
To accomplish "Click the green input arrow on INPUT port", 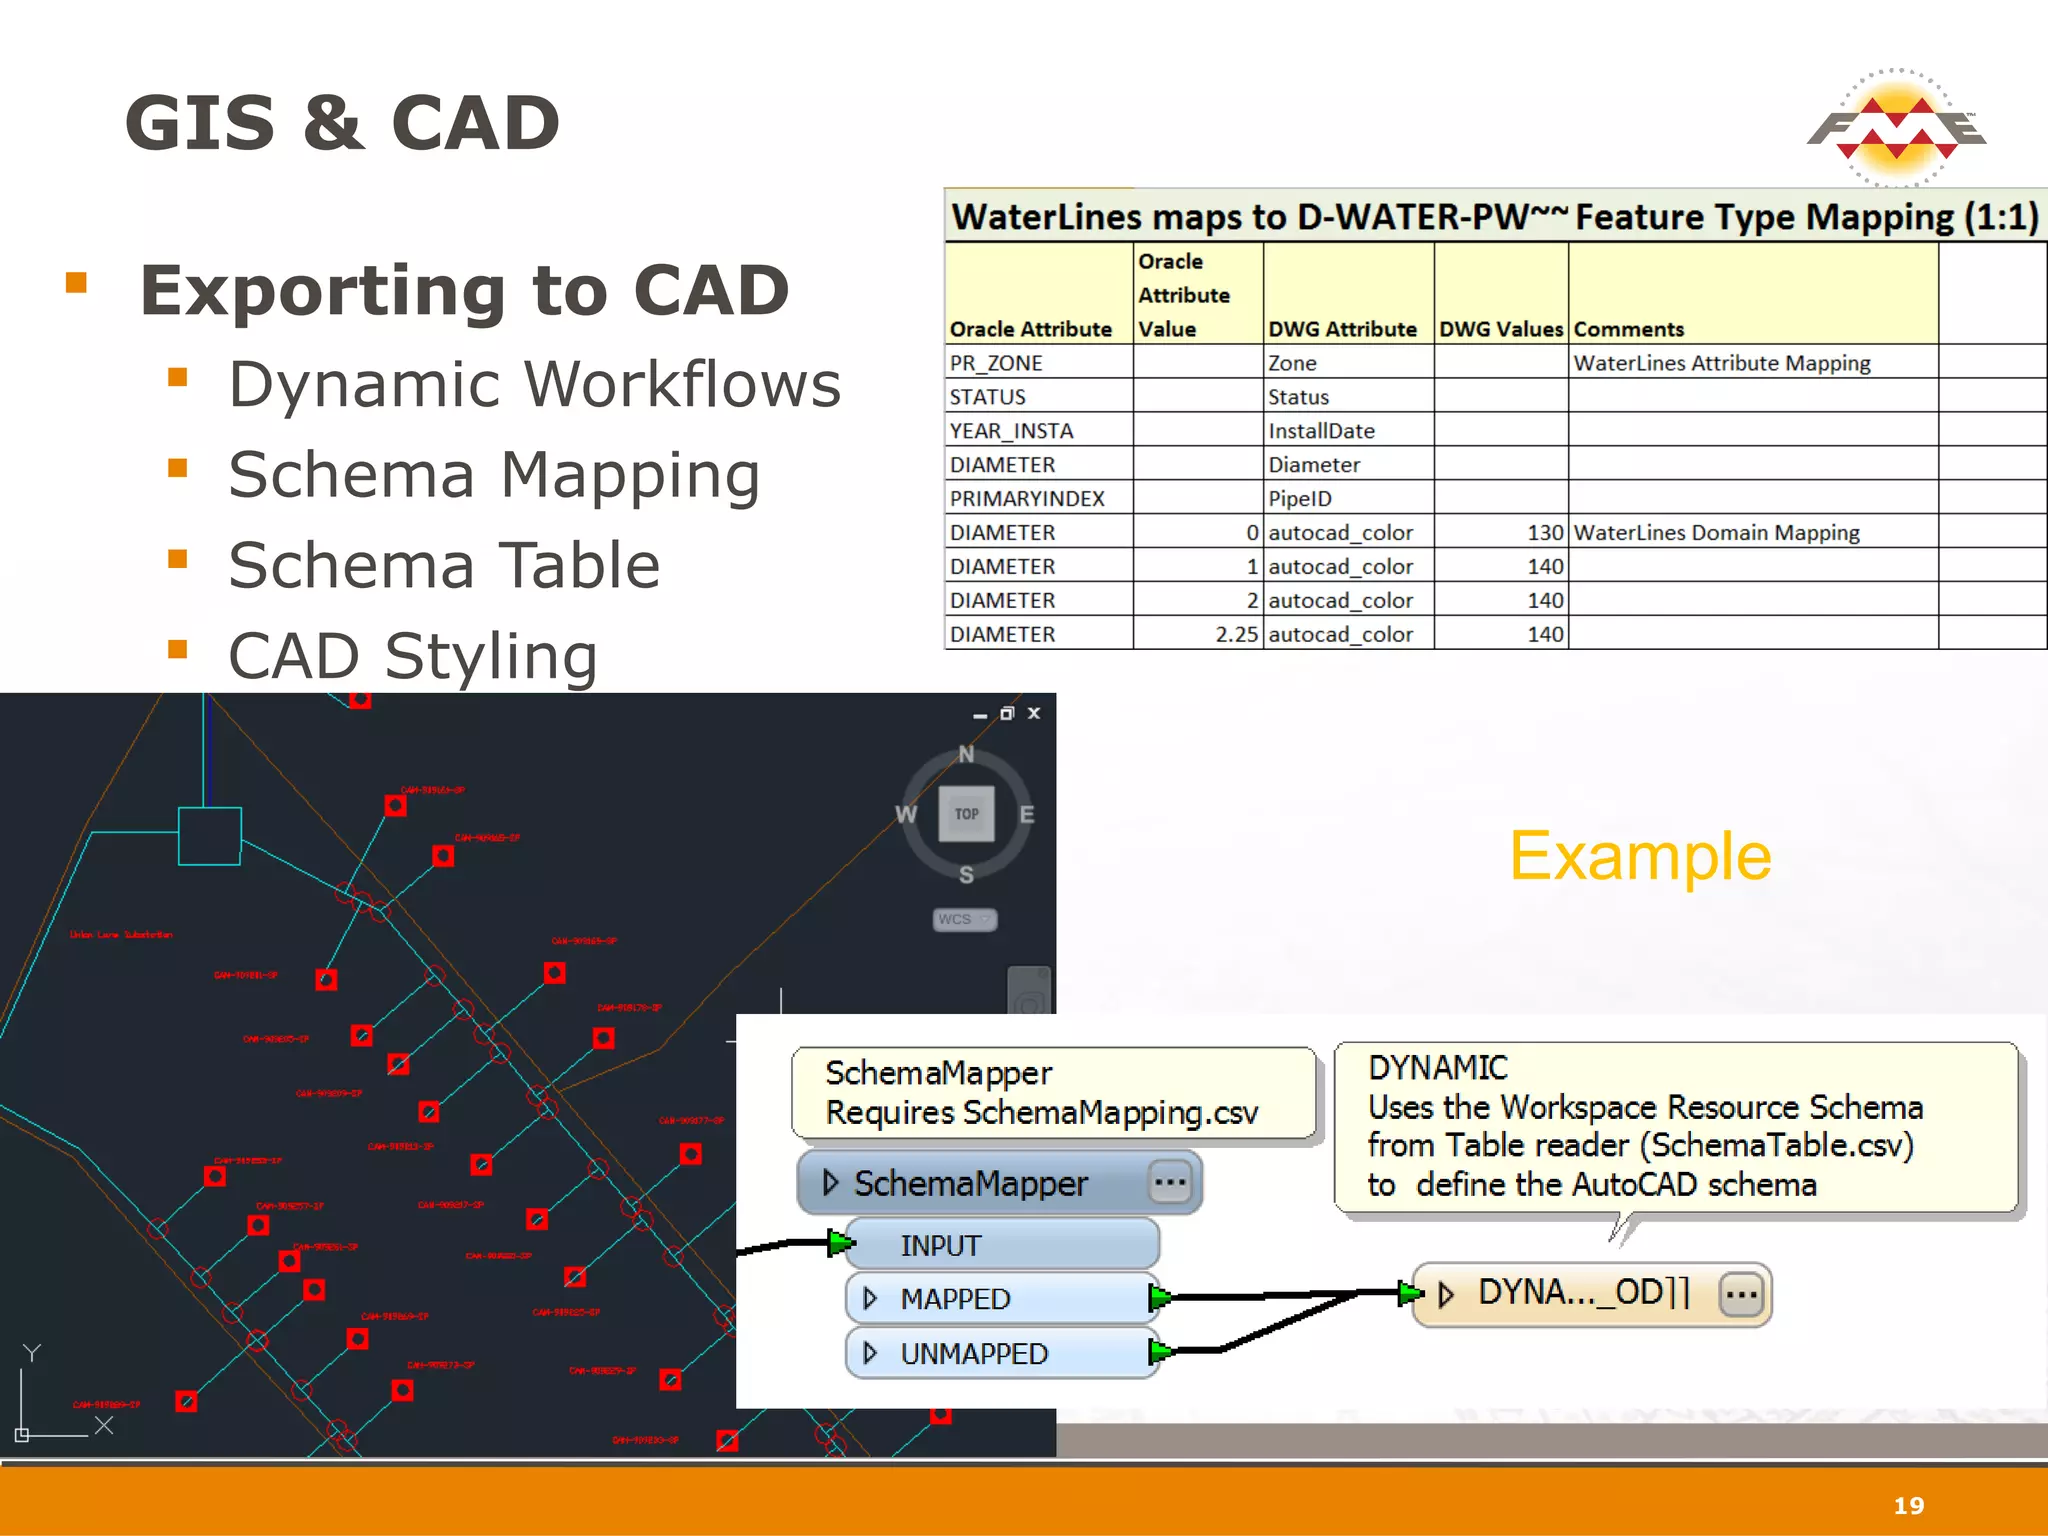I will click(841, 1244).
